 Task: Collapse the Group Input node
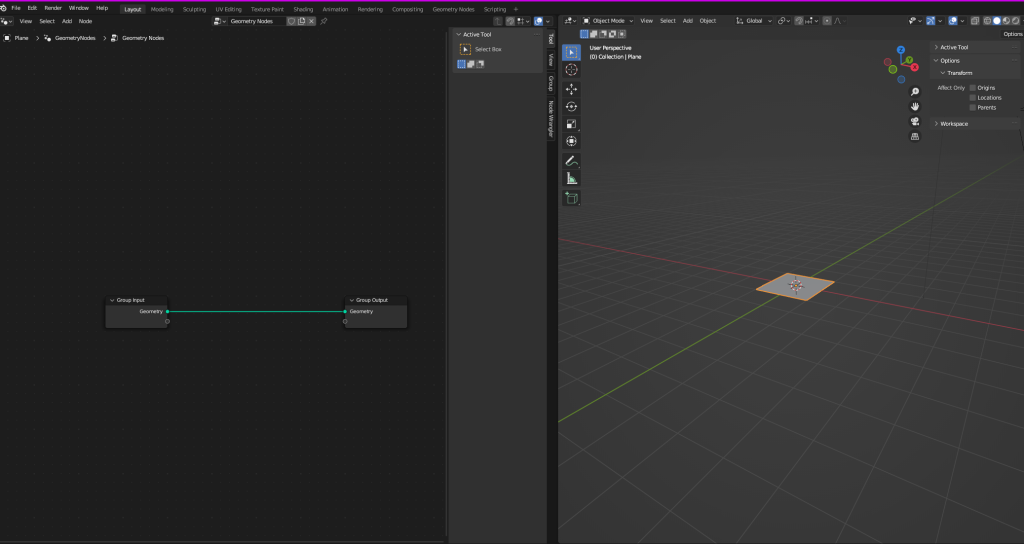113,300
